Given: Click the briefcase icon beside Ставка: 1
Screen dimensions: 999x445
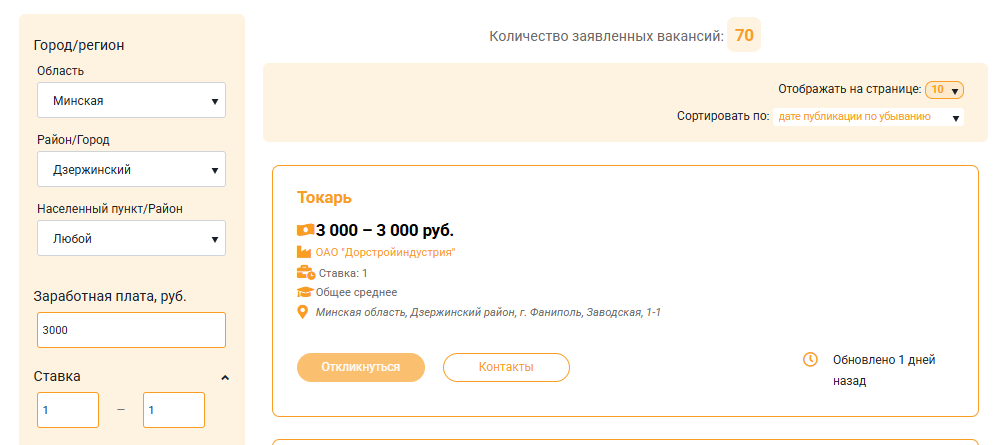Looking at the screenshot, I should [305, 272].
